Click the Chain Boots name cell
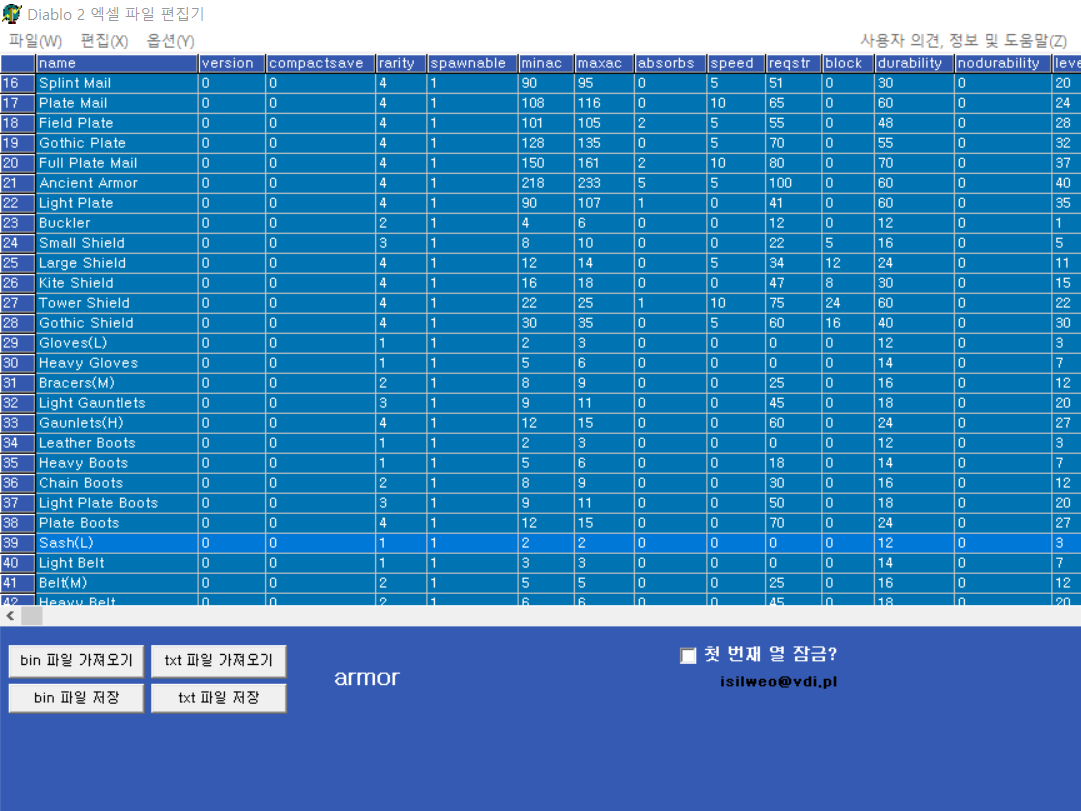Viewport: 1081px width, 811px height. click(x=117, y=483)
